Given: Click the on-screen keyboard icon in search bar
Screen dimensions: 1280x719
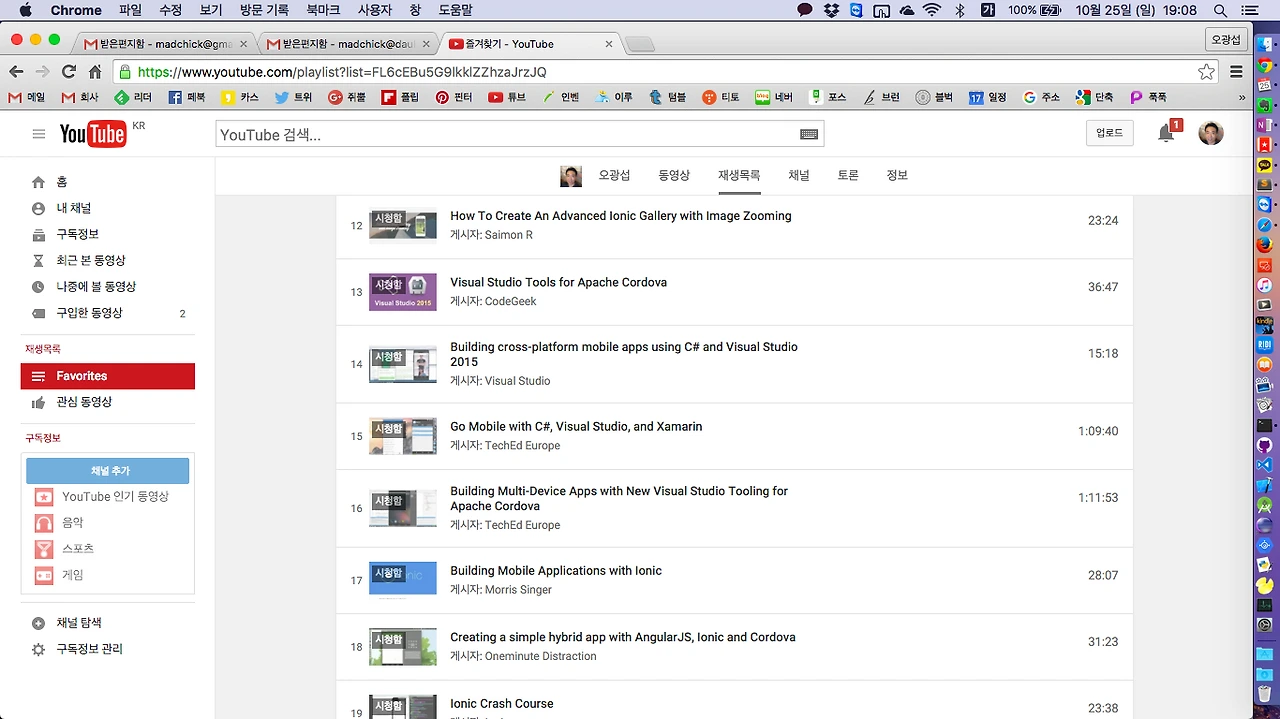Looking at the screenshot, I should [809, 133].
